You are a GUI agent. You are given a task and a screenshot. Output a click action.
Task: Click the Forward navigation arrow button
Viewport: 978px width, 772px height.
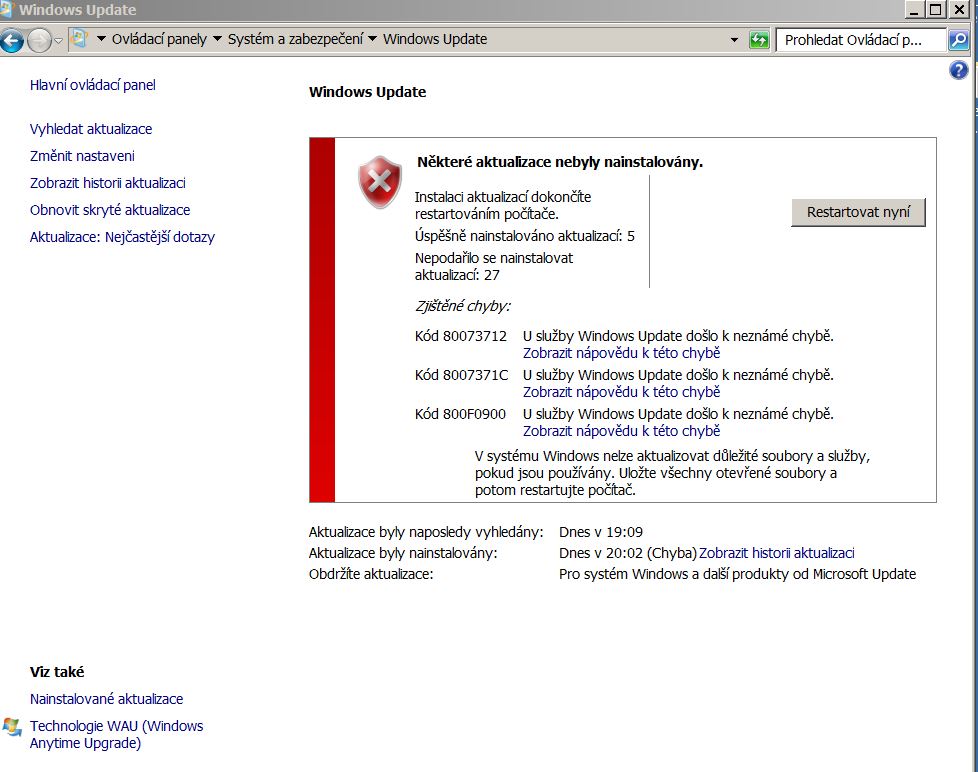pyautogui.click(x=39, y=40)
